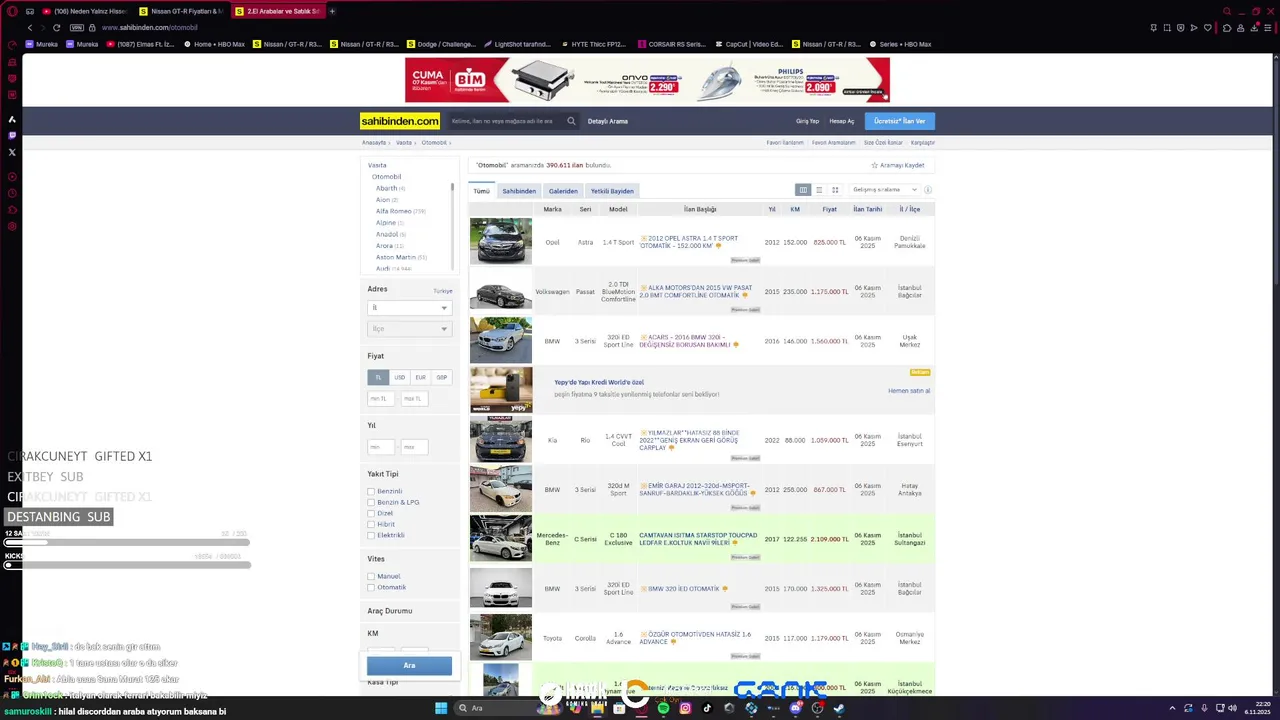Click the sorting info icon
1280x720 pixels.
(x=927, y=190)
